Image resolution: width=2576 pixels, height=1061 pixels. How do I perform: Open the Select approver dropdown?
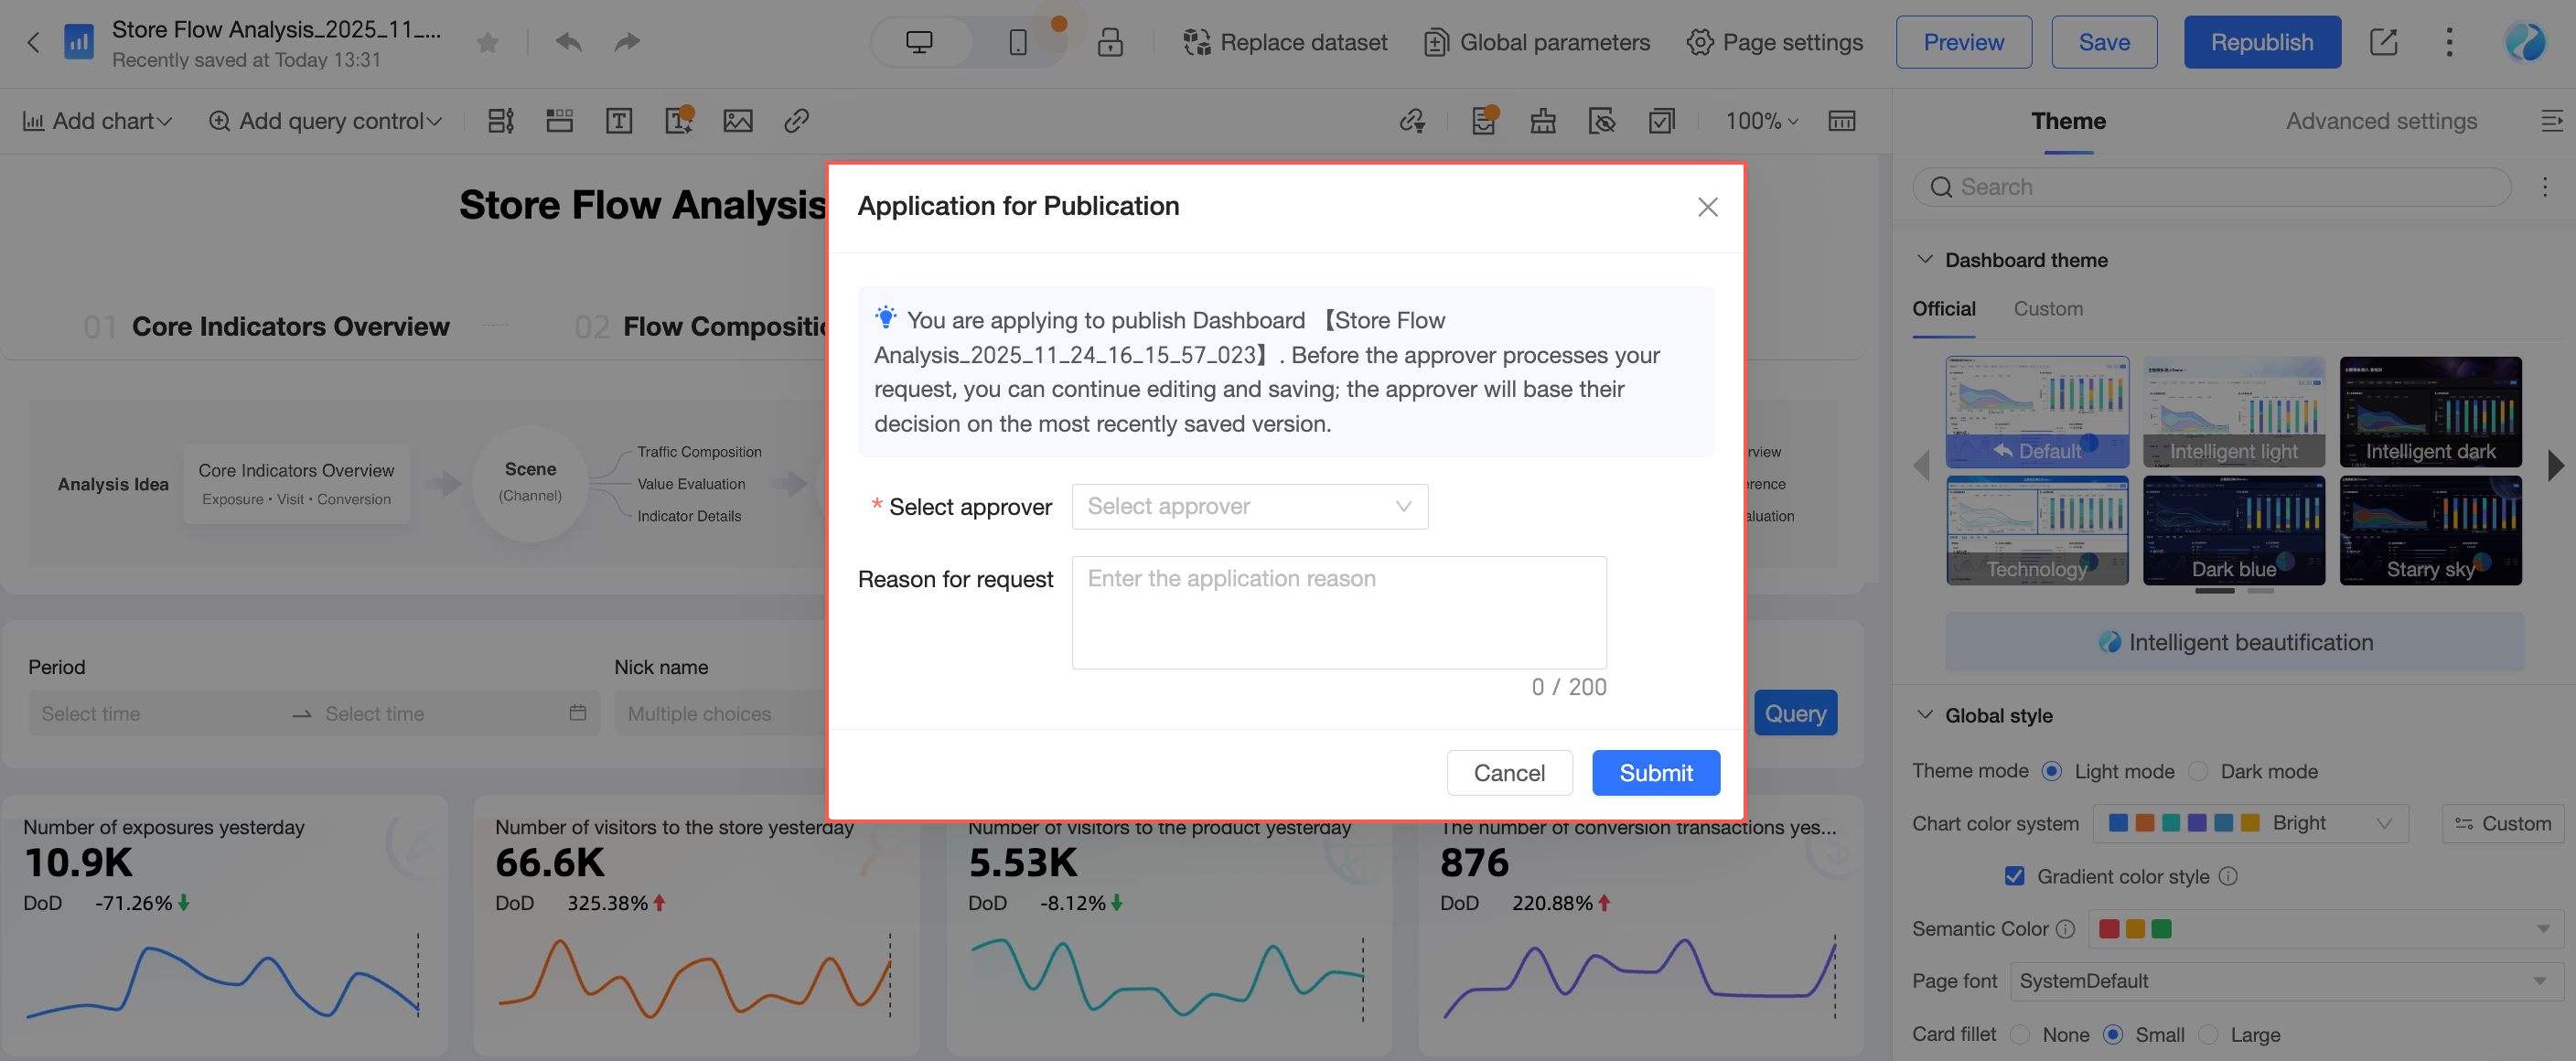click(x=1249, y=506)
